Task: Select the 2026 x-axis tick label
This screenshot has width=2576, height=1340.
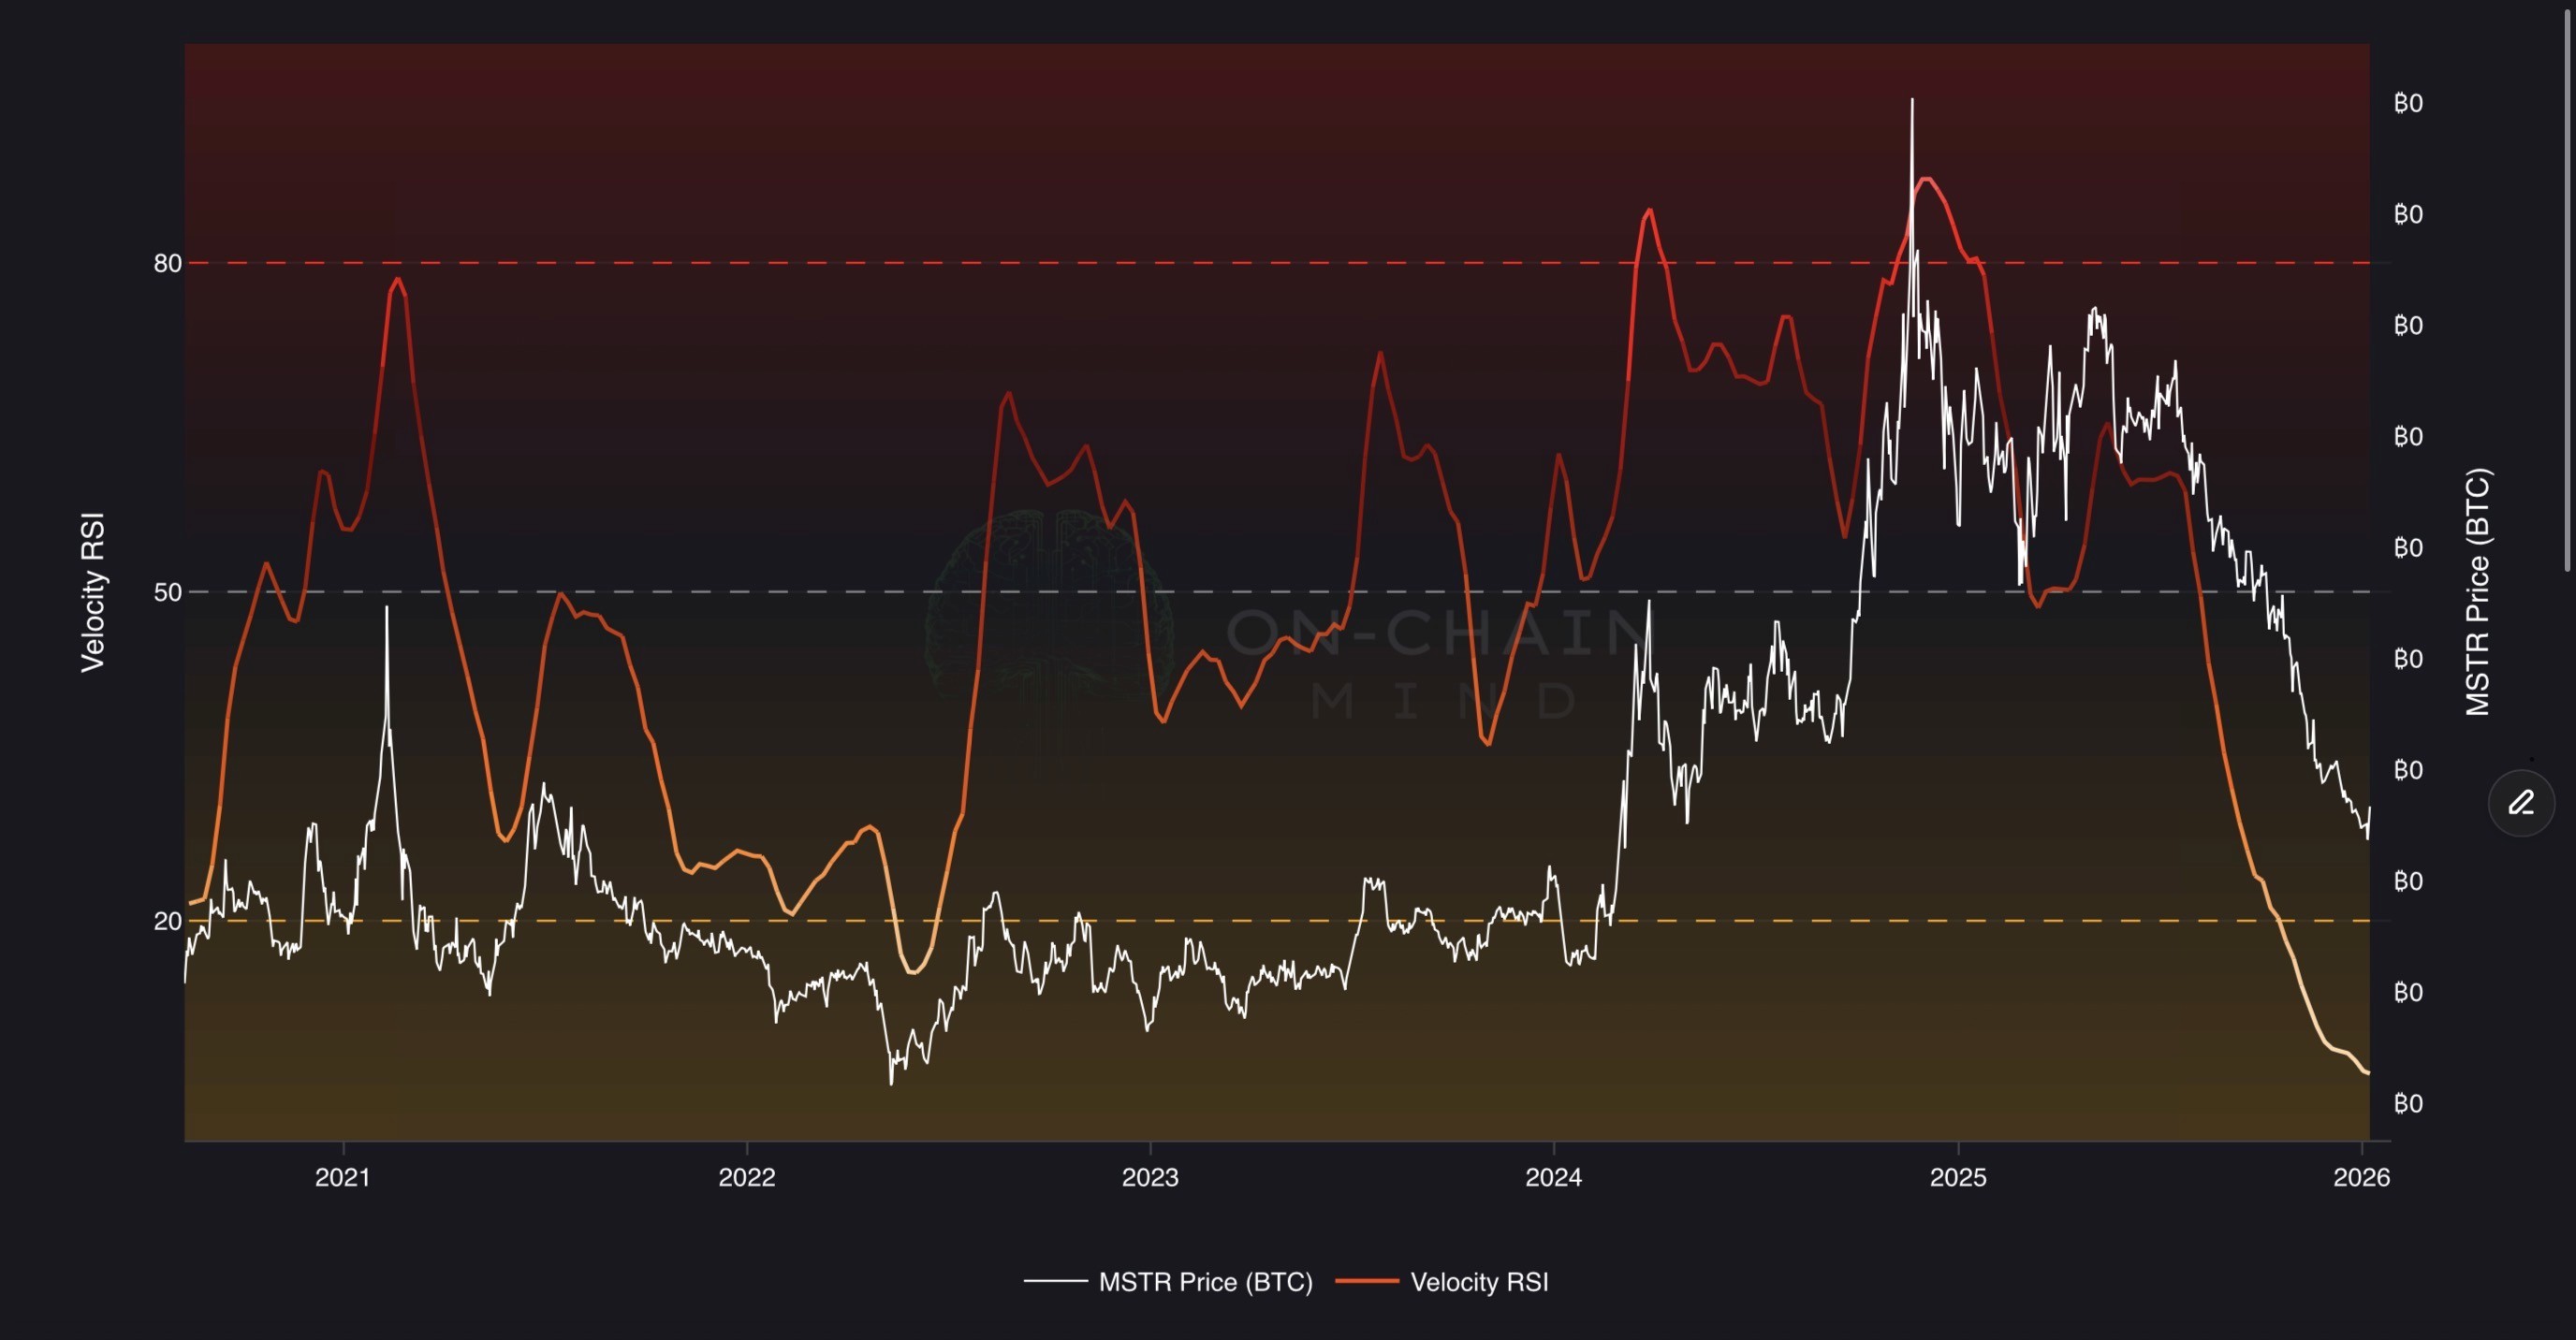Action: [2361, 1177]
